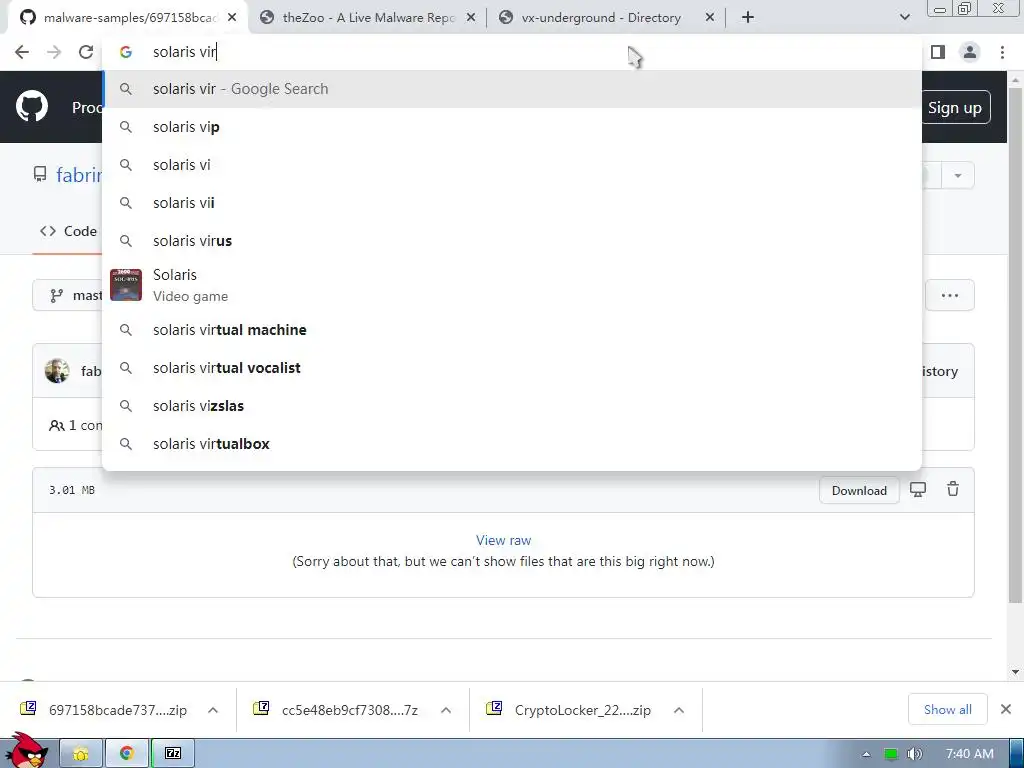The image size is (1024, 768).
Task: Click the committer avatar image
Action: [x=57, y=371]
